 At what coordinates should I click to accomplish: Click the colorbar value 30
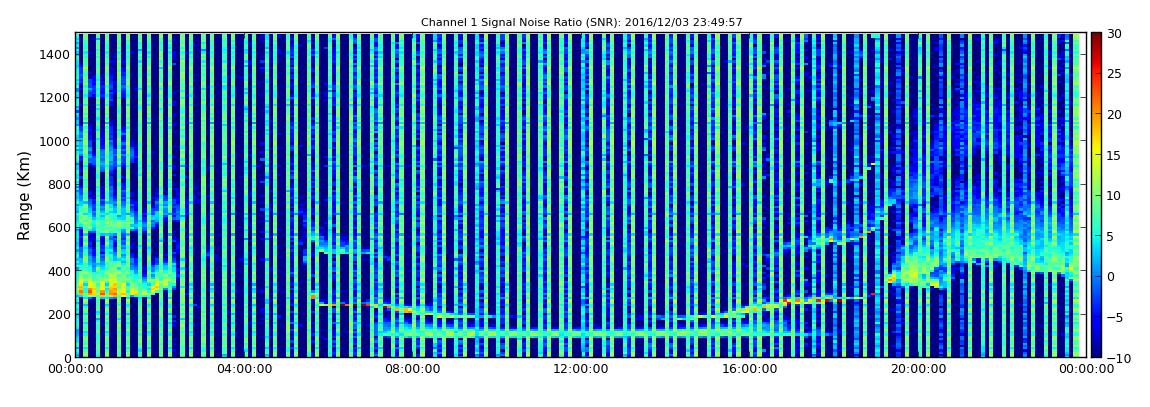point(1115,34)
